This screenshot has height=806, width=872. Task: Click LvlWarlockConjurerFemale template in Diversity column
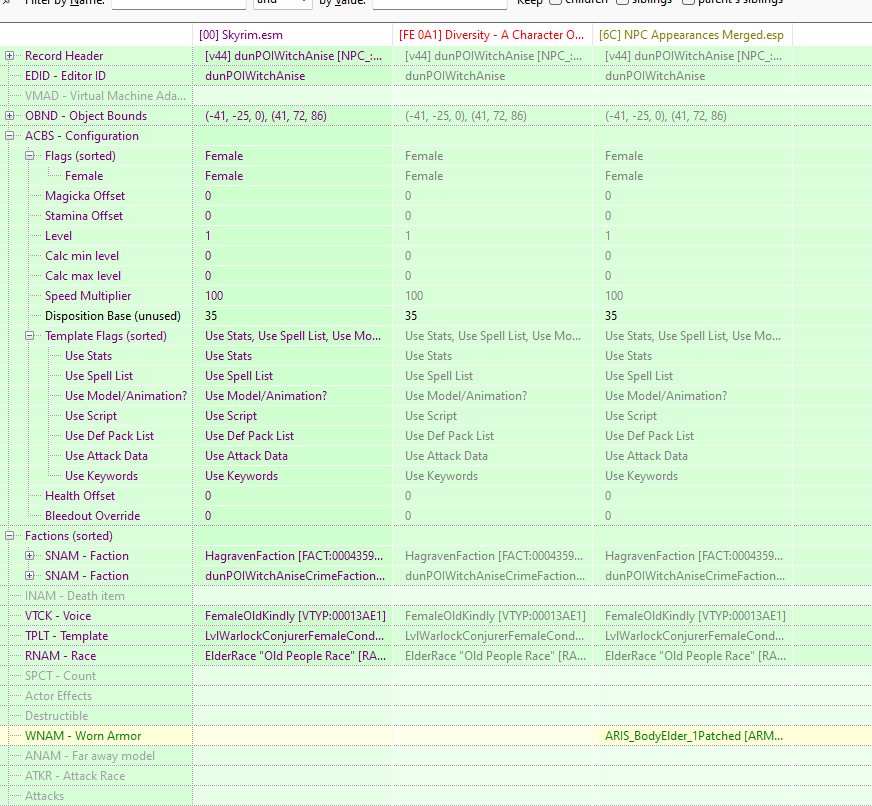pyautogui.click(x=492, y=636)
